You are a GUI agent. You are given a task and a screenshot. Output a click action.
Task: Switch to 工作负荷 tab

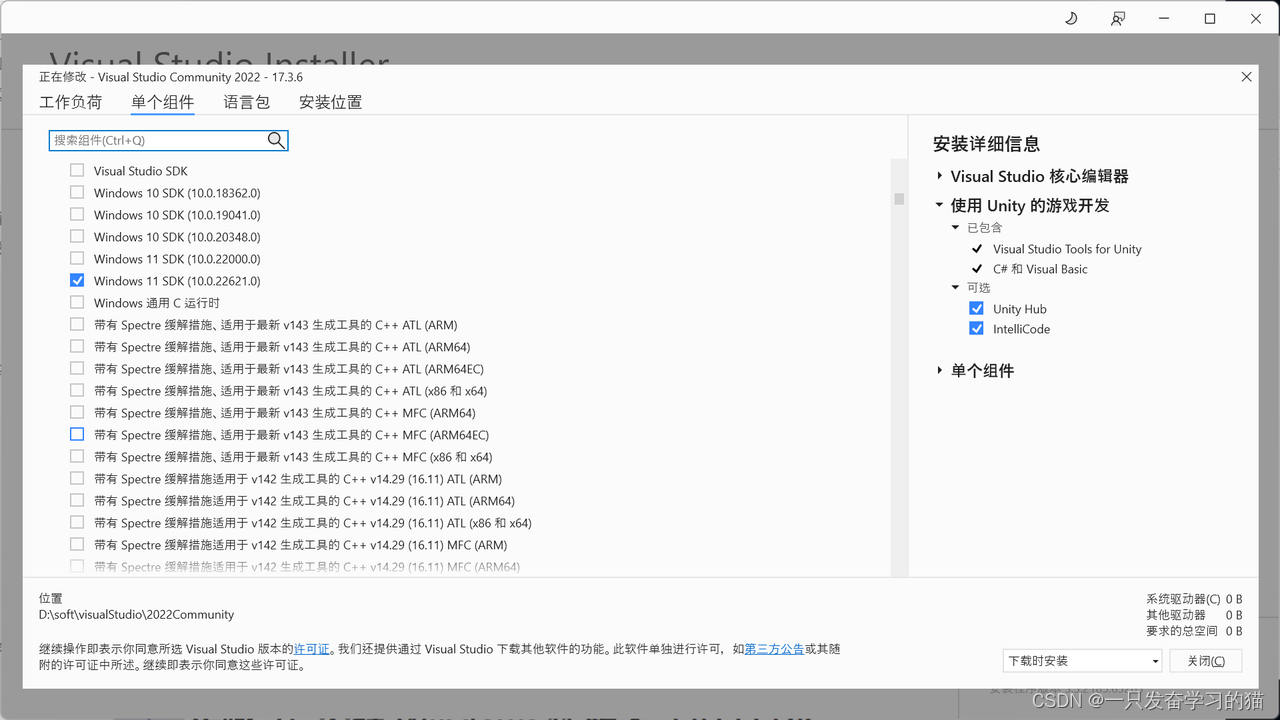[70, 102]
